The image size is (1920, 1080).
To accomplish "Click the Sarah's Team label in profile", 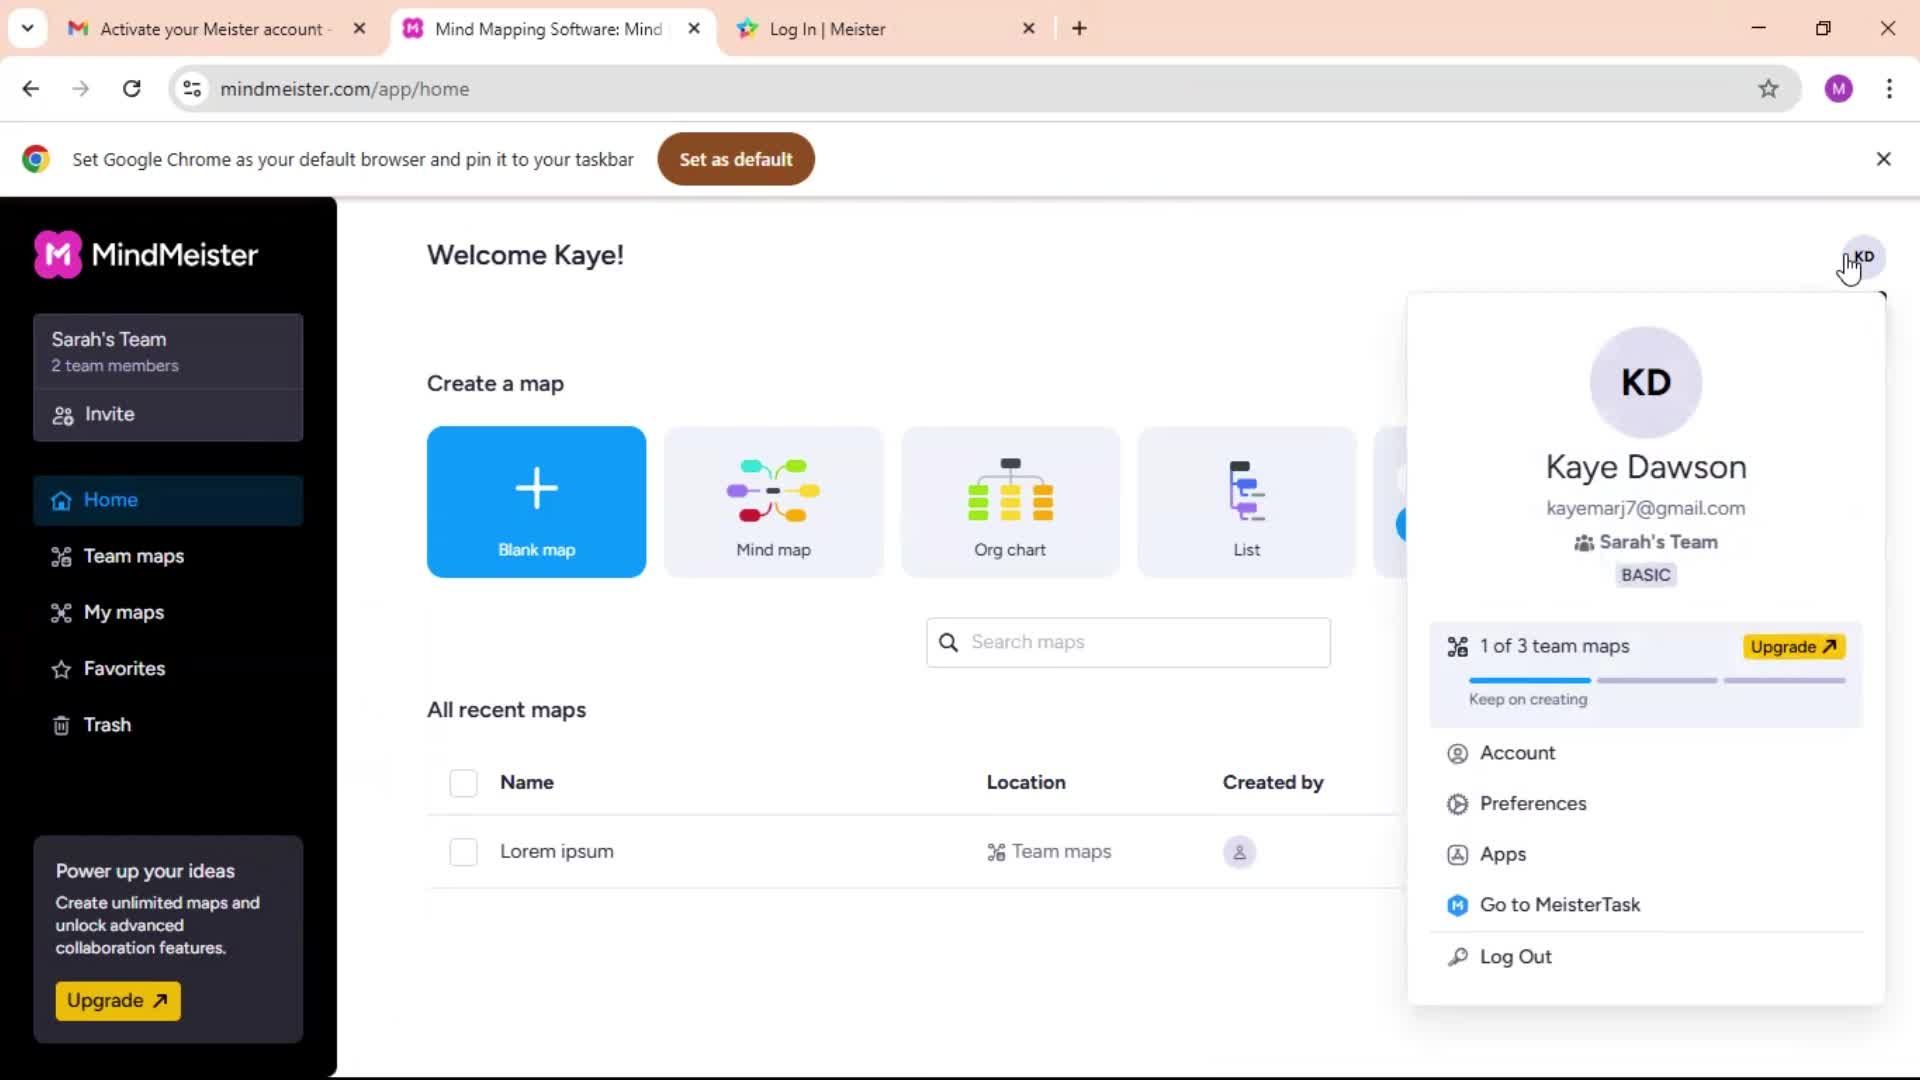I will [1658, 542].
